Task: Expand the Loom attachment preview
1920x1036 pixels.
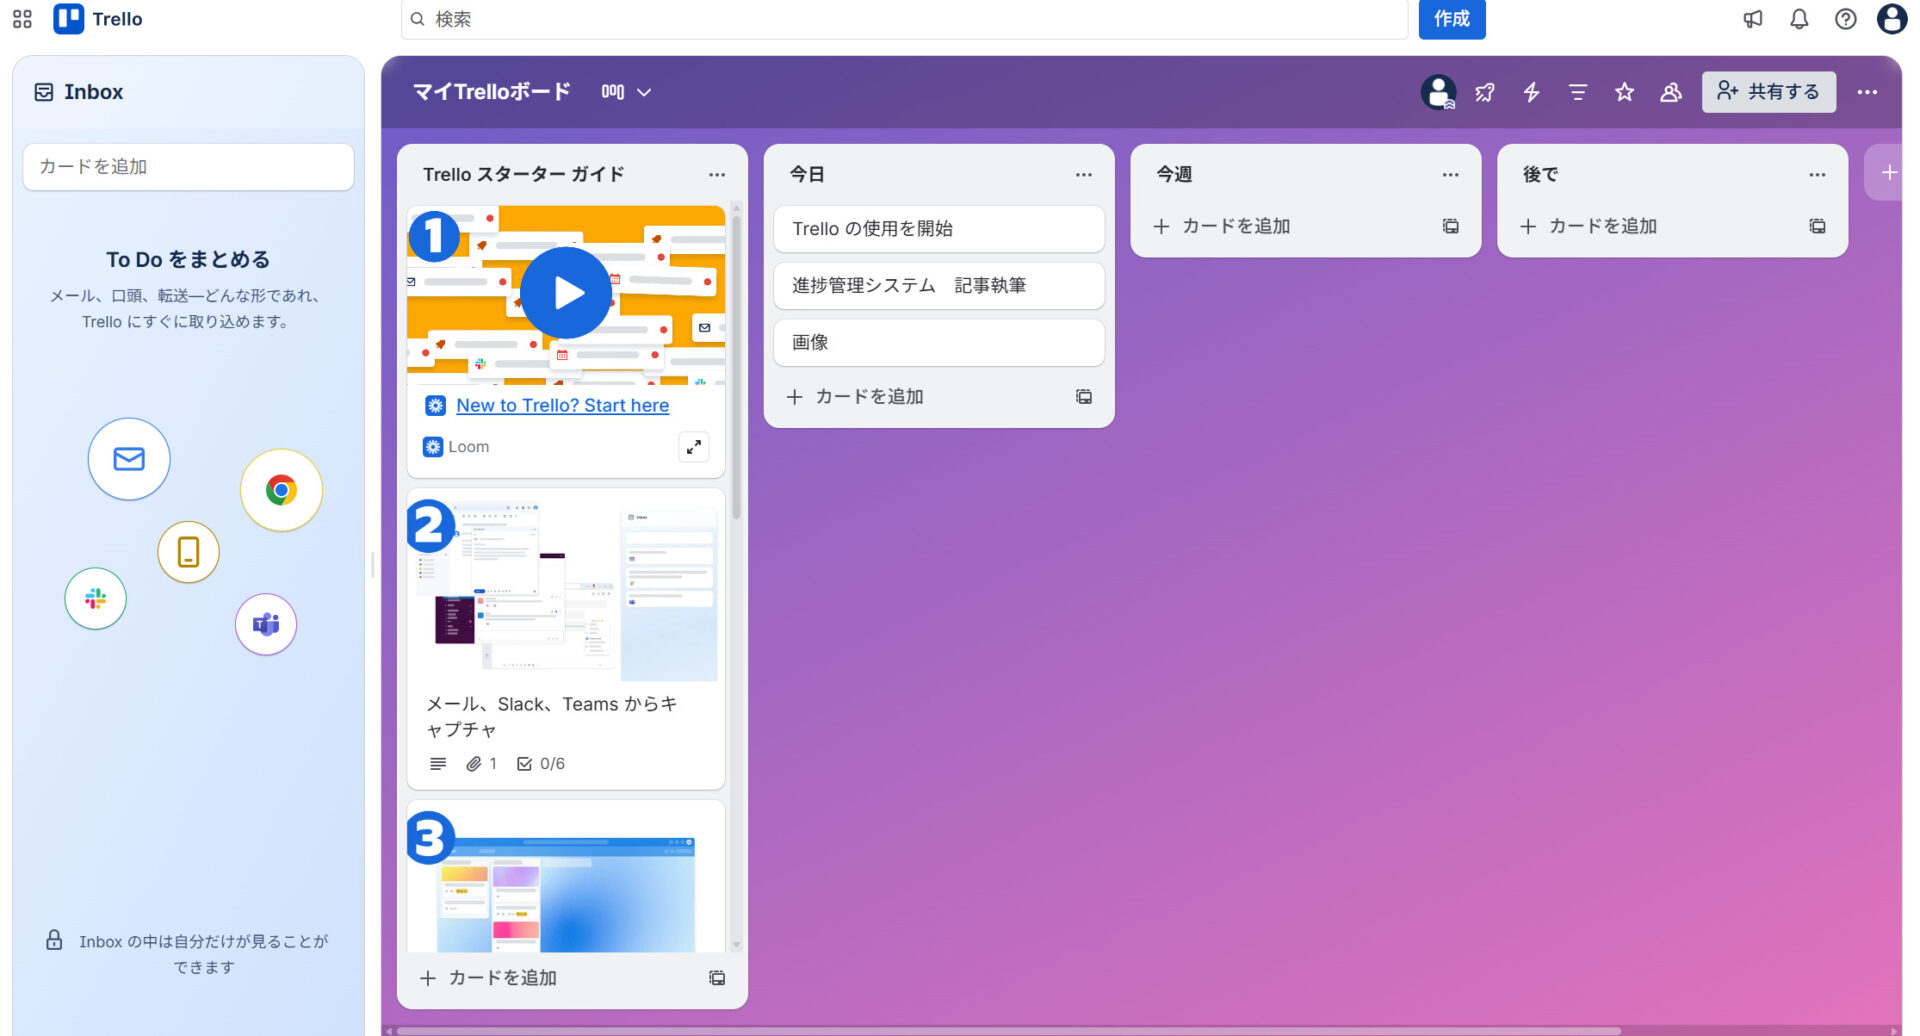Action: (694, 447)
